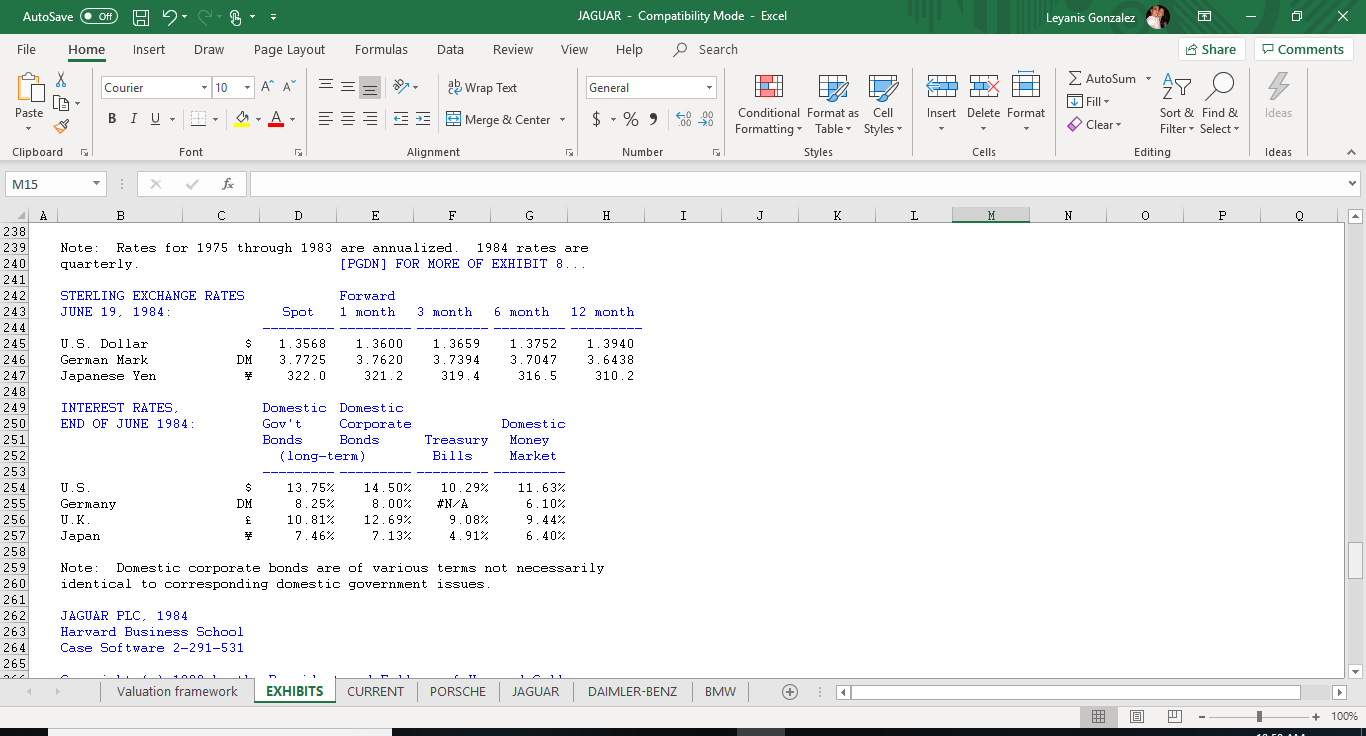
Task: Open the Comments pane
Action: 1303,48
